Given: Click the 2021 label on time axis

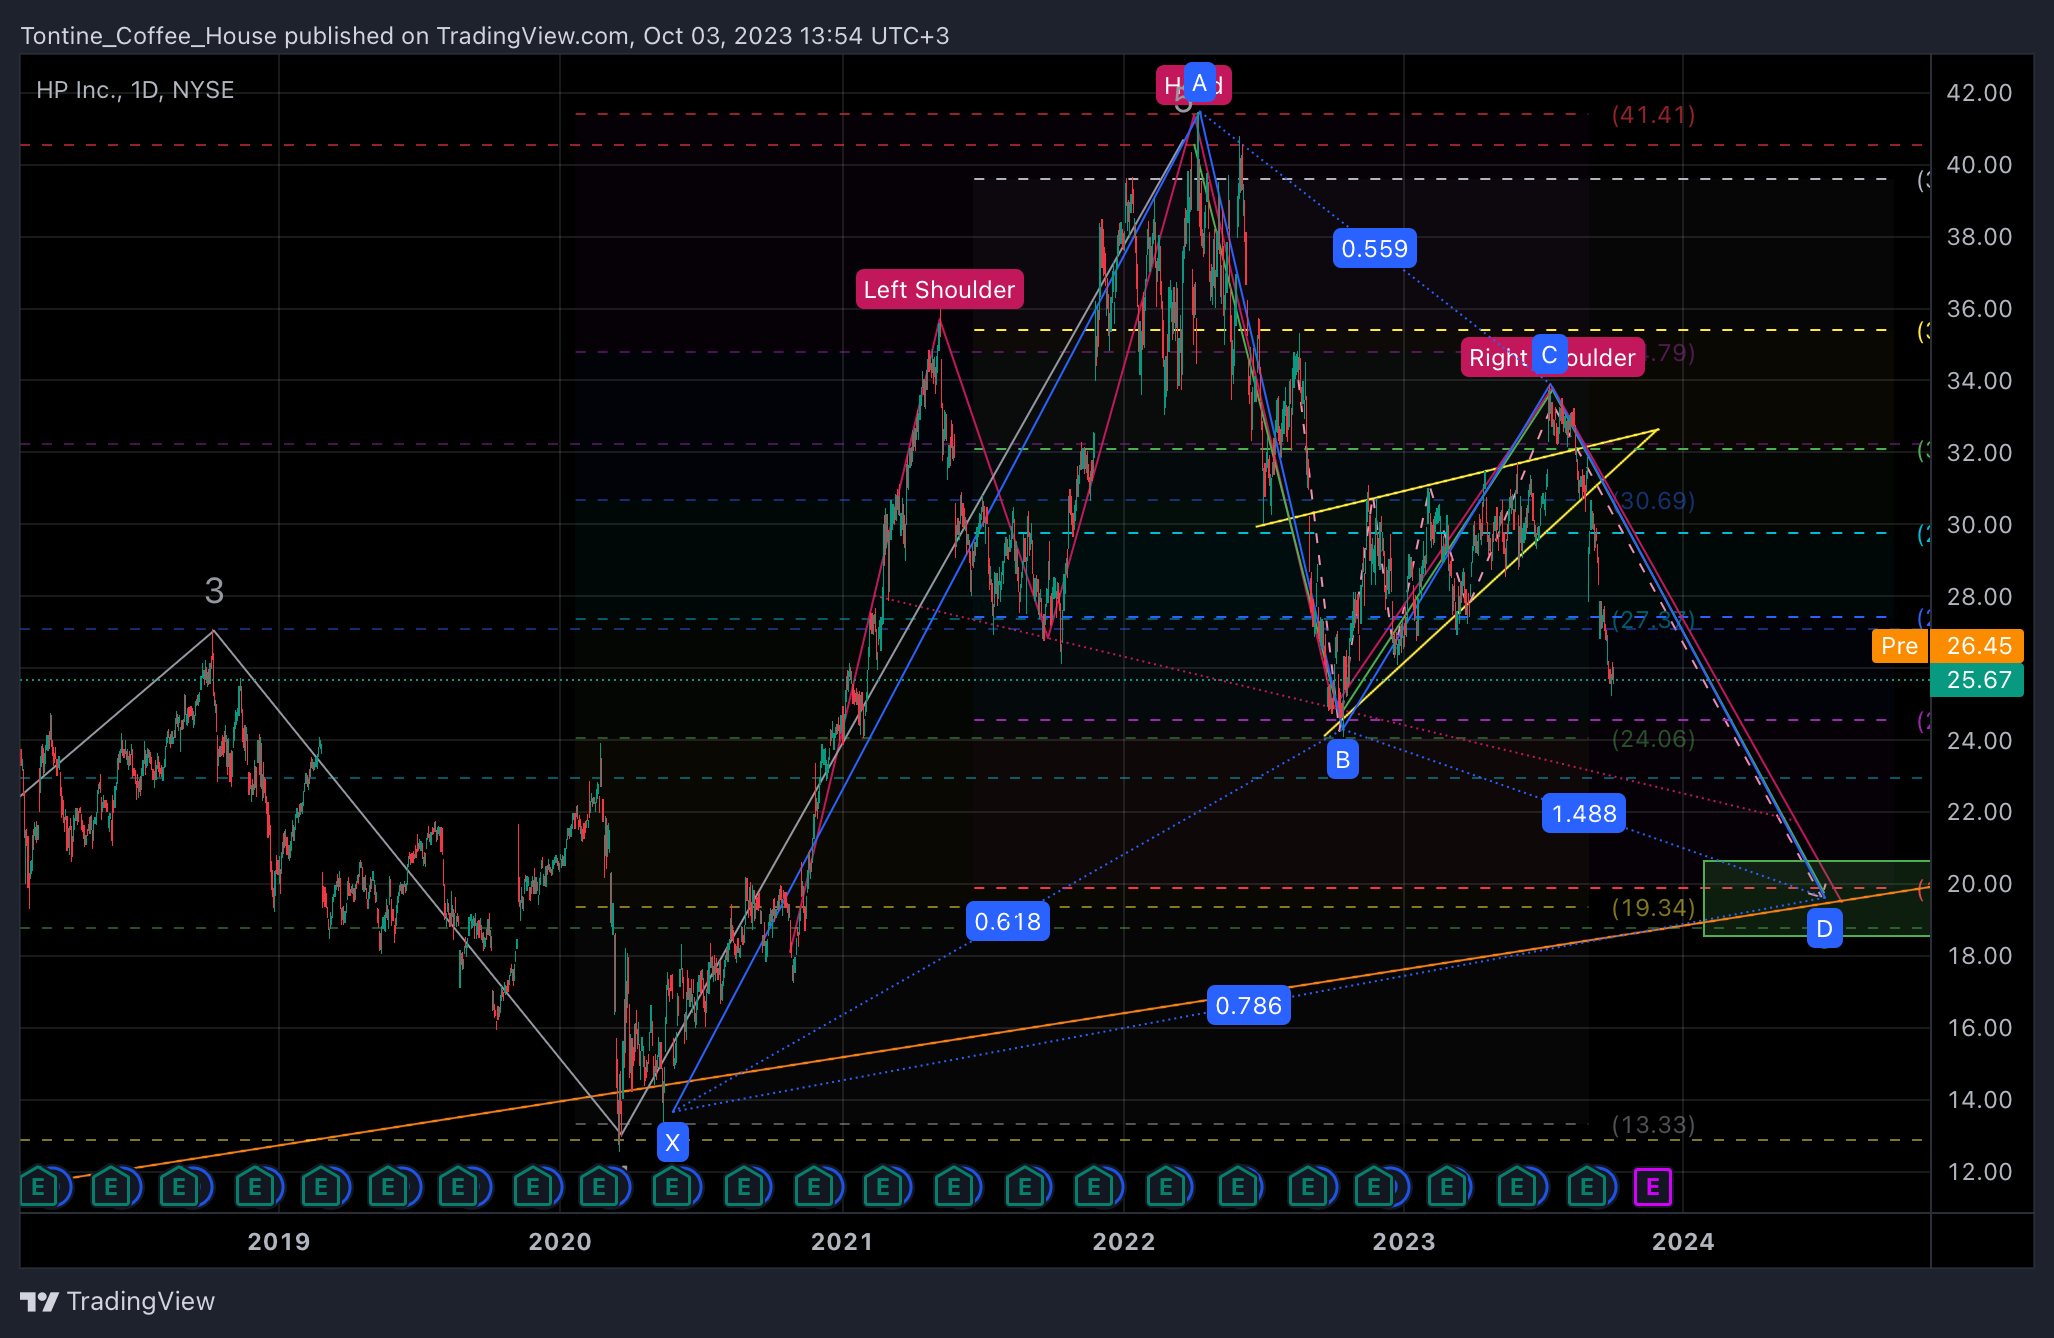Looking at the screenshot, I should tap(842, 1242).
